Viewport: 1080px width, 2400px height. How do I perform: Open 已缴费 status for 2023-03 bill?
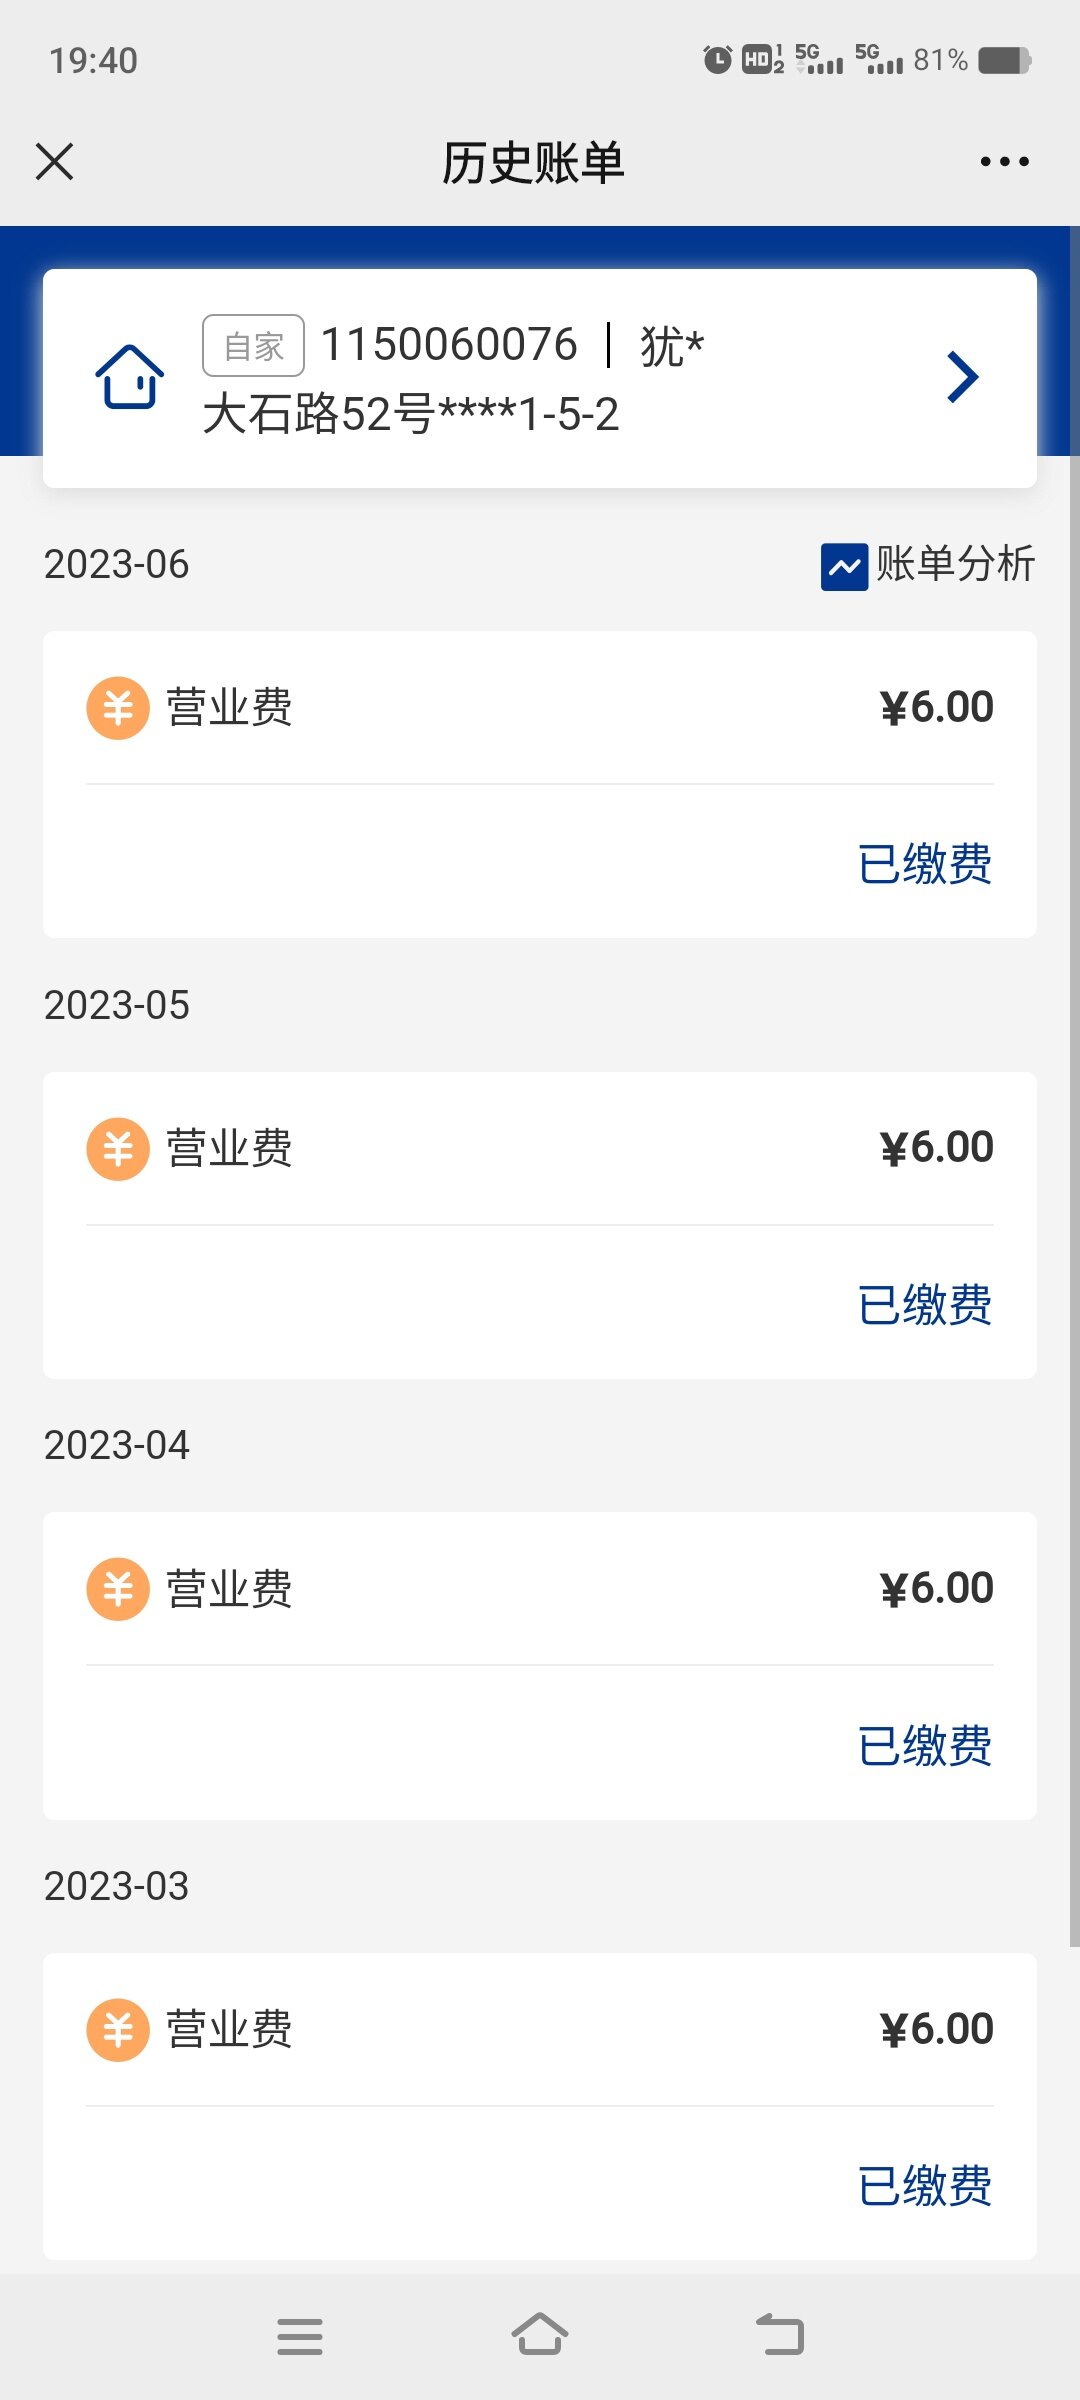(925, 2186)
